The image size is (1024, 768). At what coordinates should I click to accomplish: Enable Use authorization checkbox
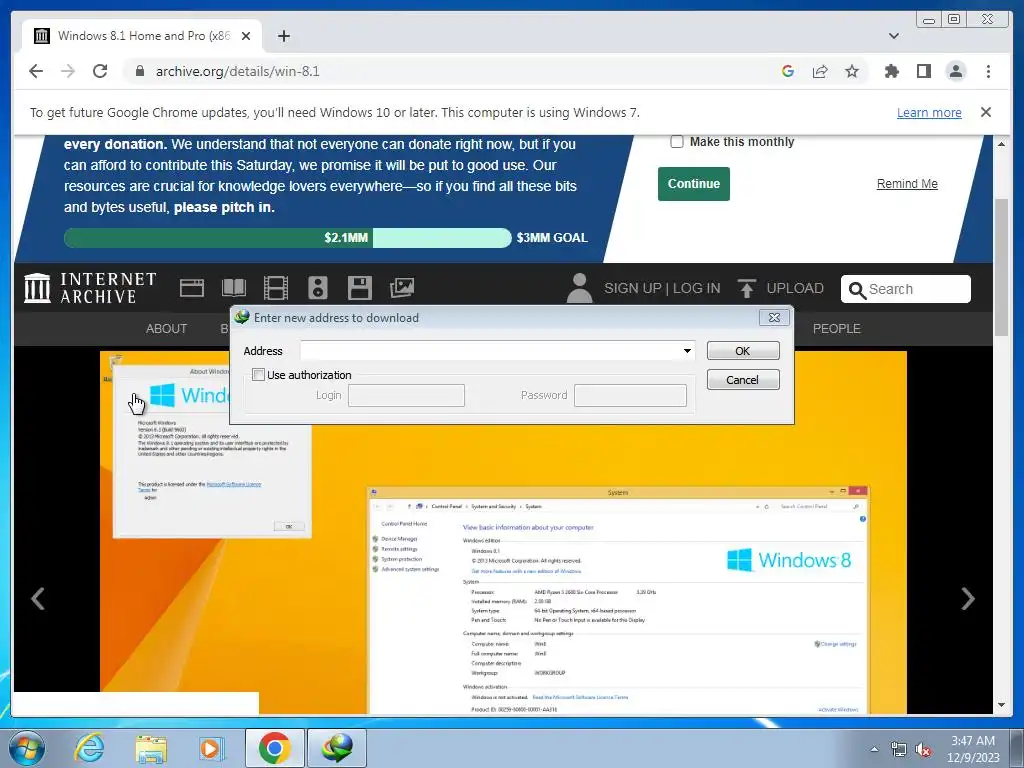point(259,375)
